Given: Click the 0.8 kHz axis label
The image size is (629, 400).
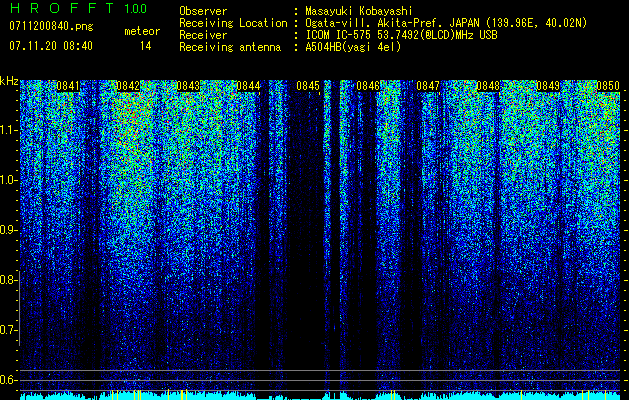Looking at the screenshot, I should tap(8, 280).
